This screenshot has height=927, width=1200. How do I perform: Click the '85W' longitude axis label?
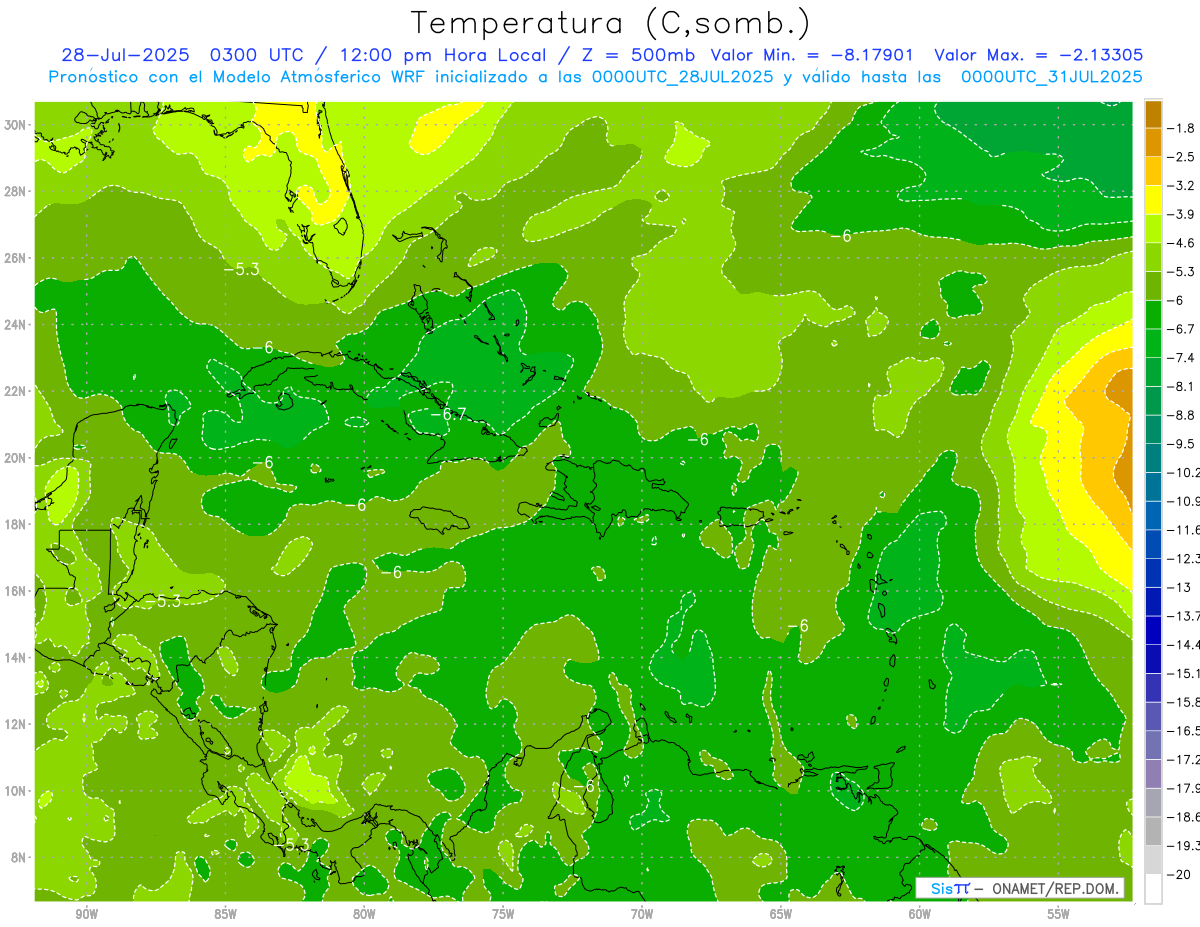[225, 915]
